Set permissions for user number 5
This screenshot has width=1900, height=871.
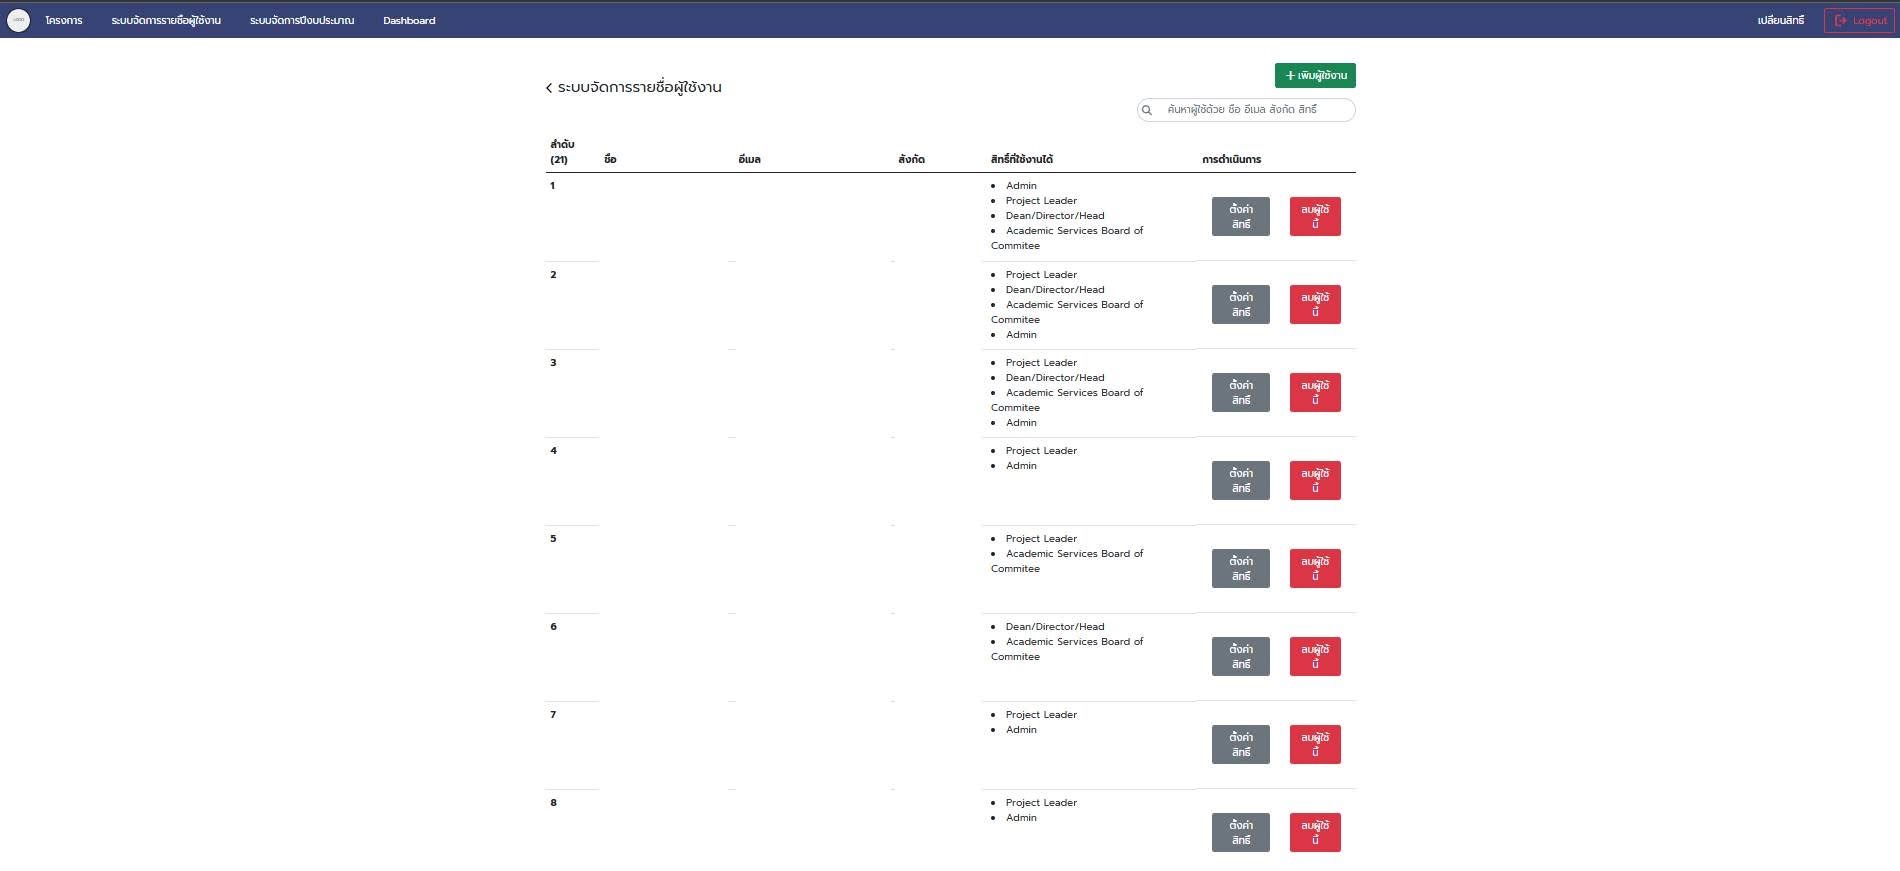(x=1240, y=568)
